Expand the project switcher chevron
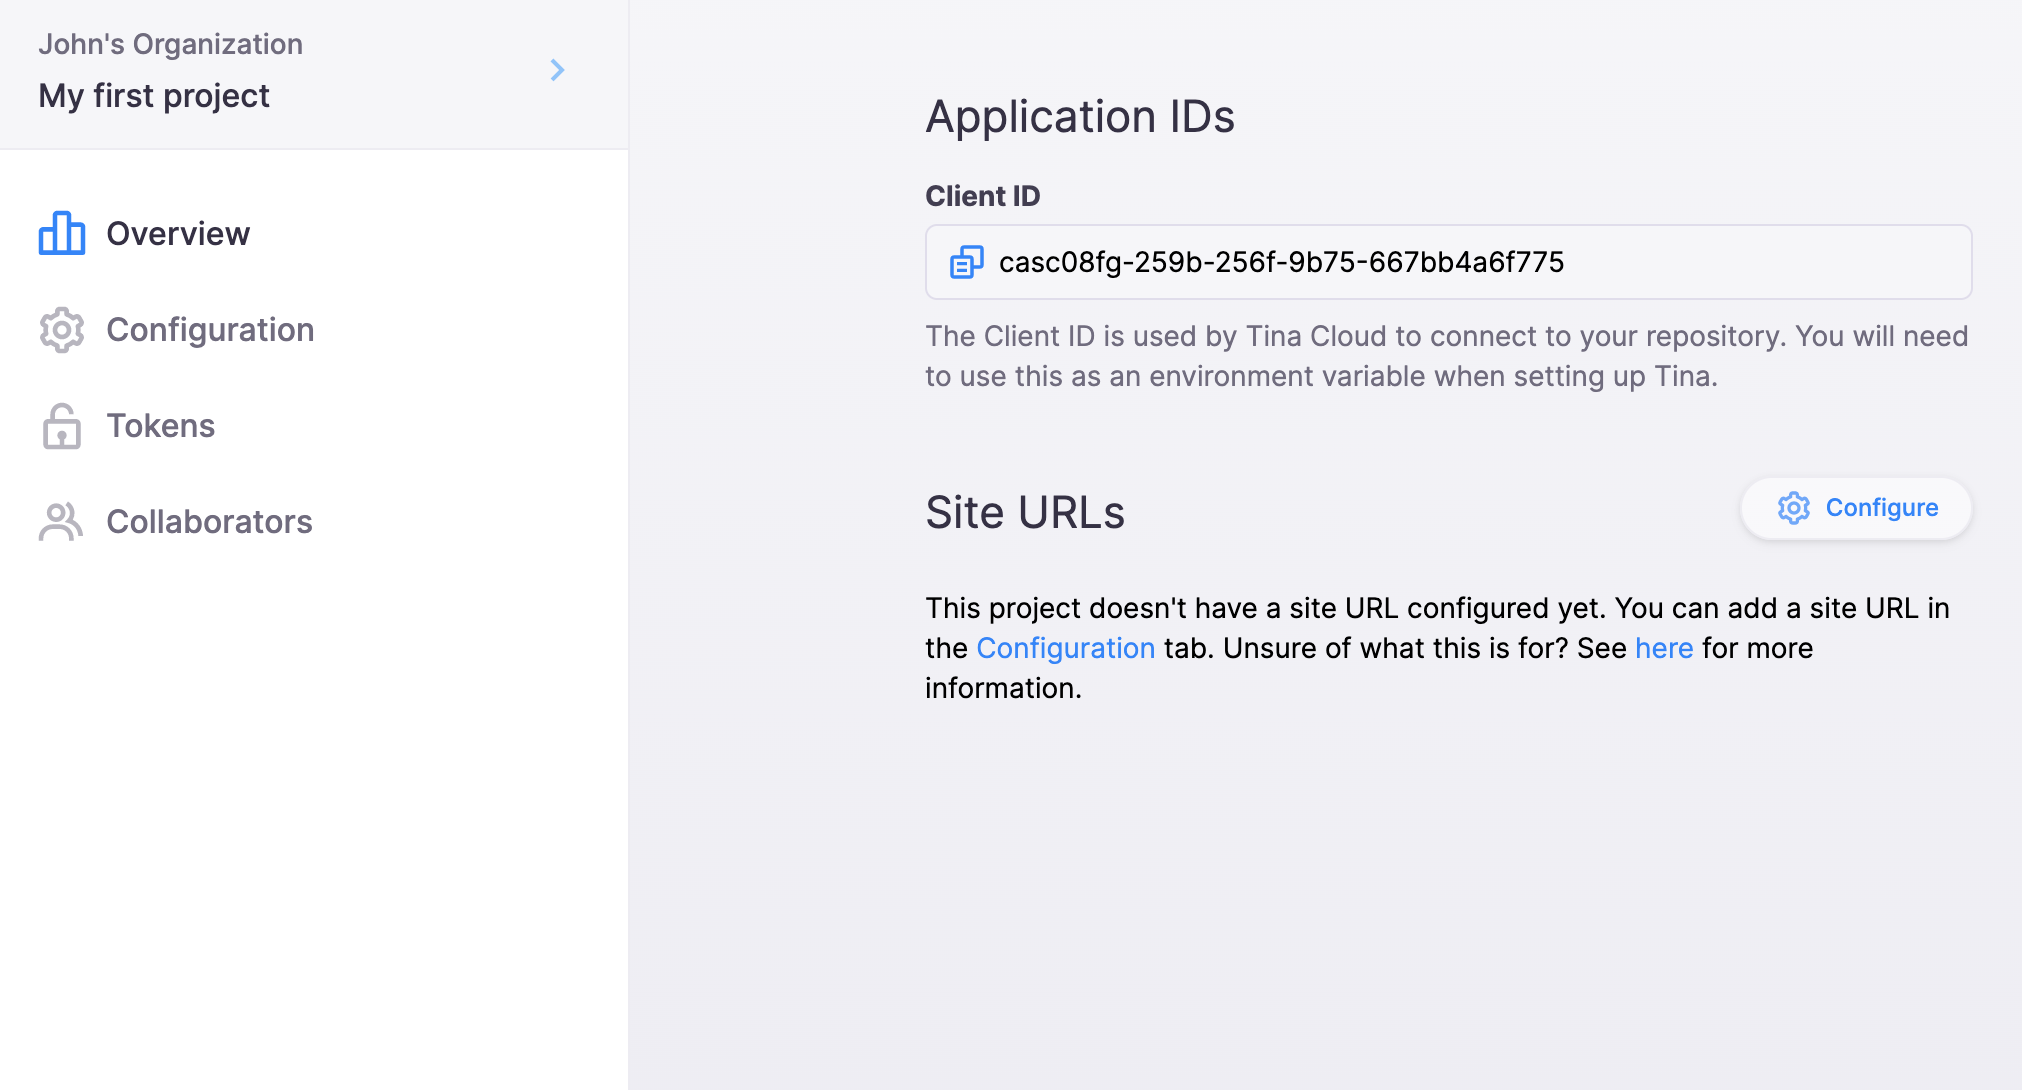Image resolution: width=2022 pixels, height=1090 pixels. point(558,70)
